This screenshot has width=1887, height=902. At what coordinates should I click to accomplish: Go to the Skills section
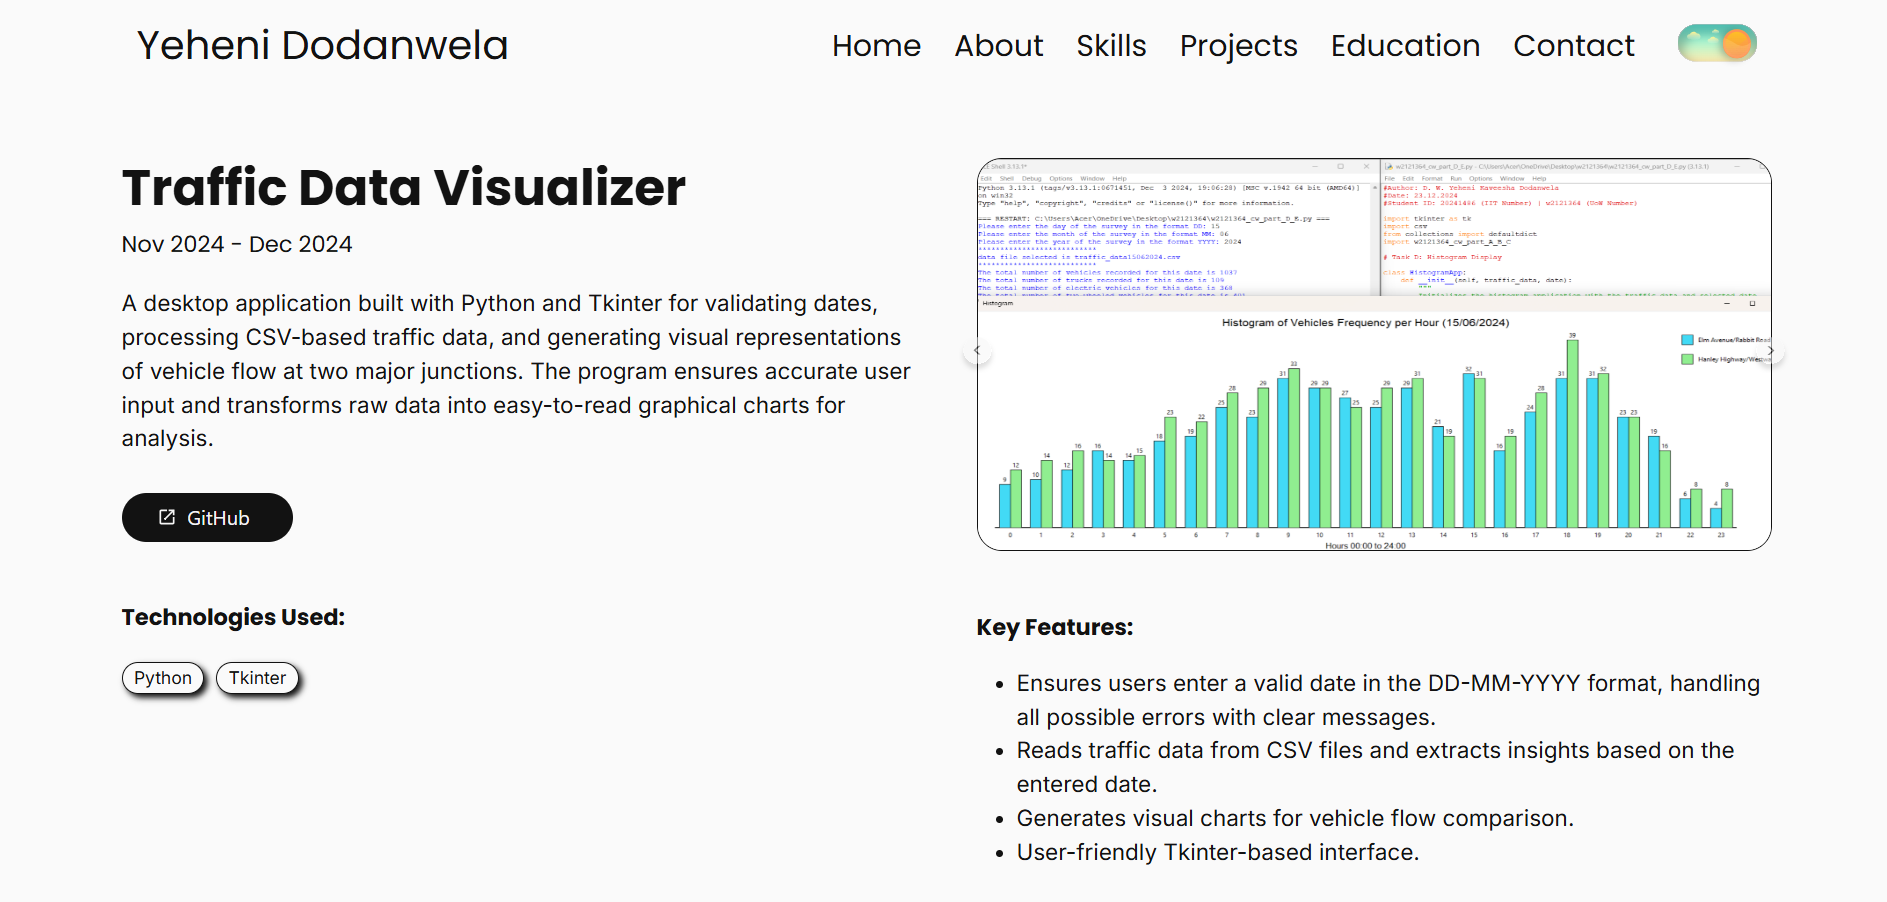(x=1111, y=46)
